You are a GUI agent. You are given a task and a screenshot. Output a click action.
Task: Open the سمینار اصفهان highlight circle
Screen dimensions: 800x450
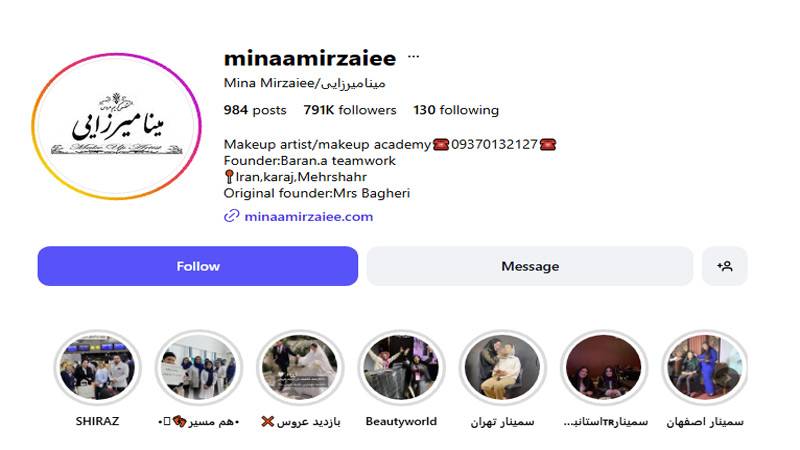tap(705, 367)
